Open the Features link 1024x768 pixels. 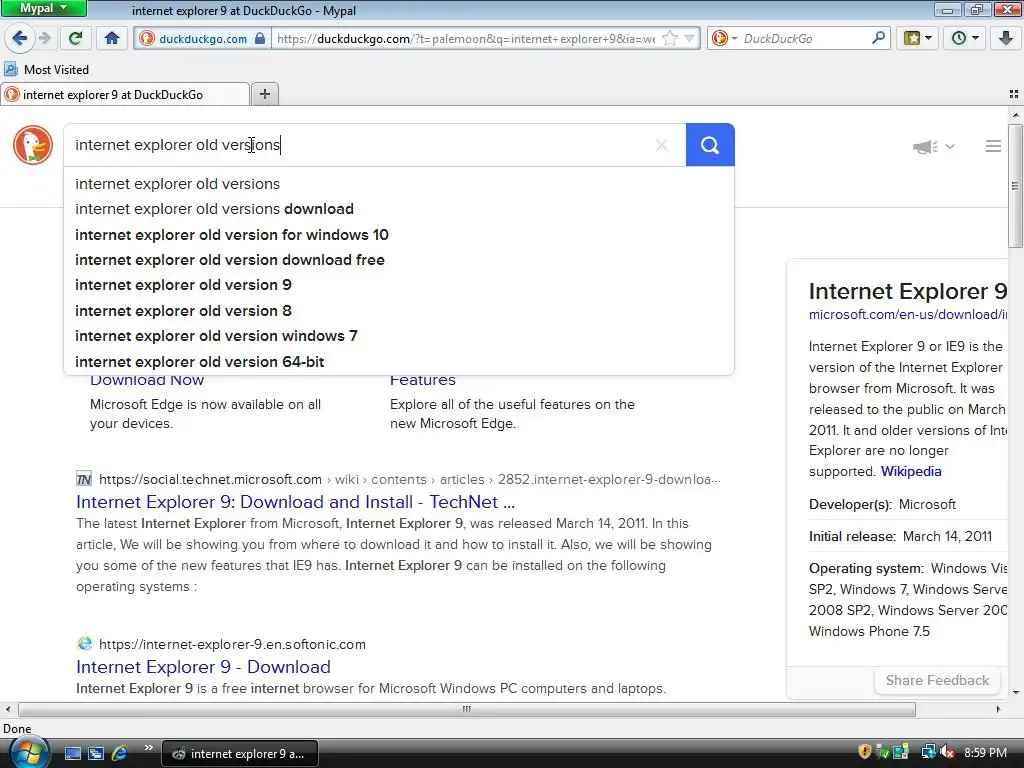(423, 381)
